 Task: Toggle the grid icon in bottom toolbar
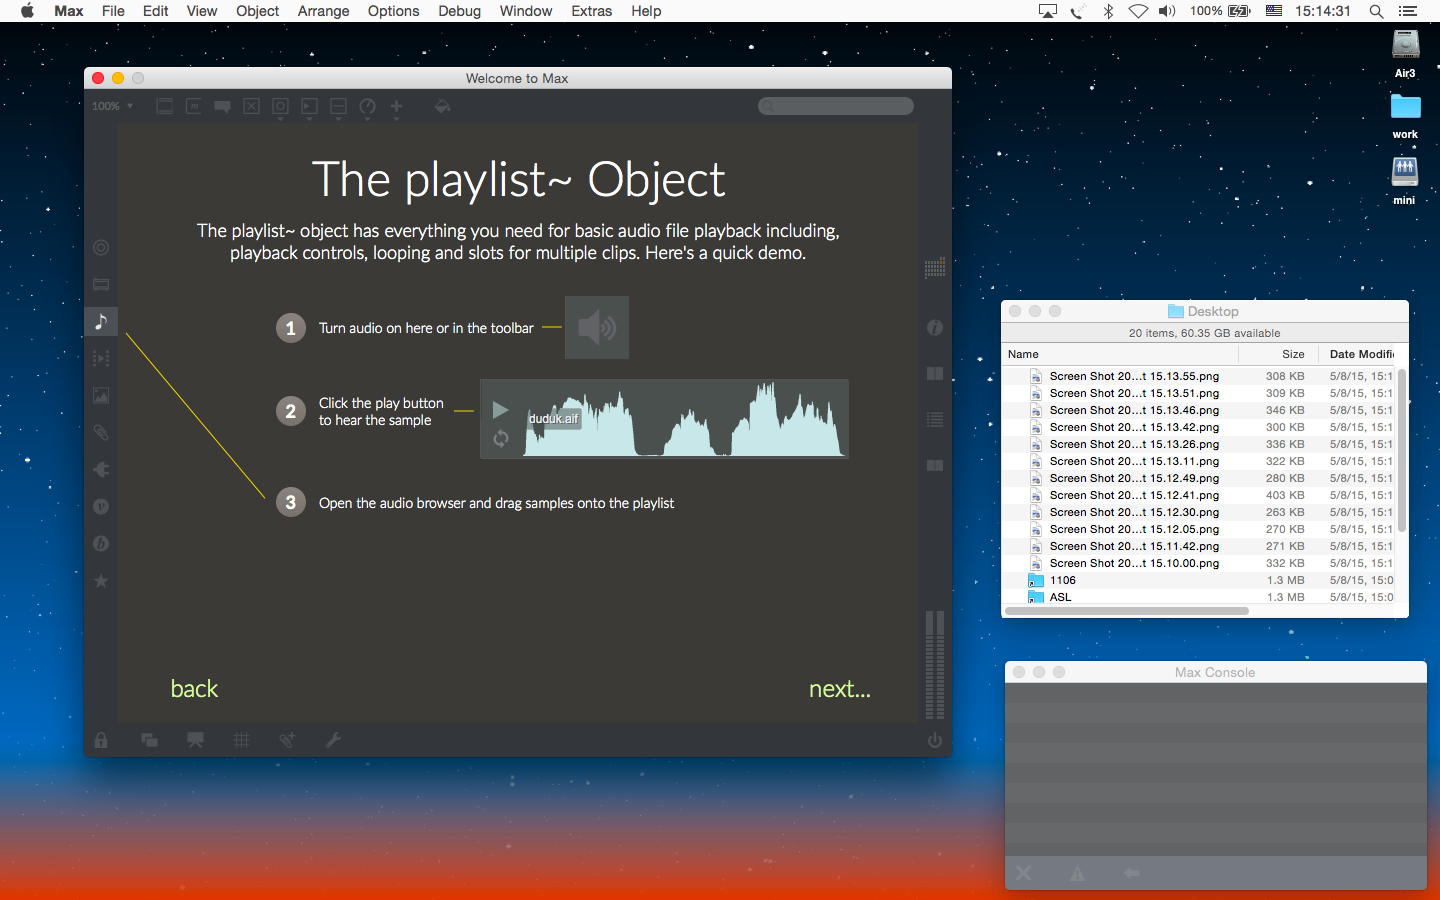[x=242, y=740]
